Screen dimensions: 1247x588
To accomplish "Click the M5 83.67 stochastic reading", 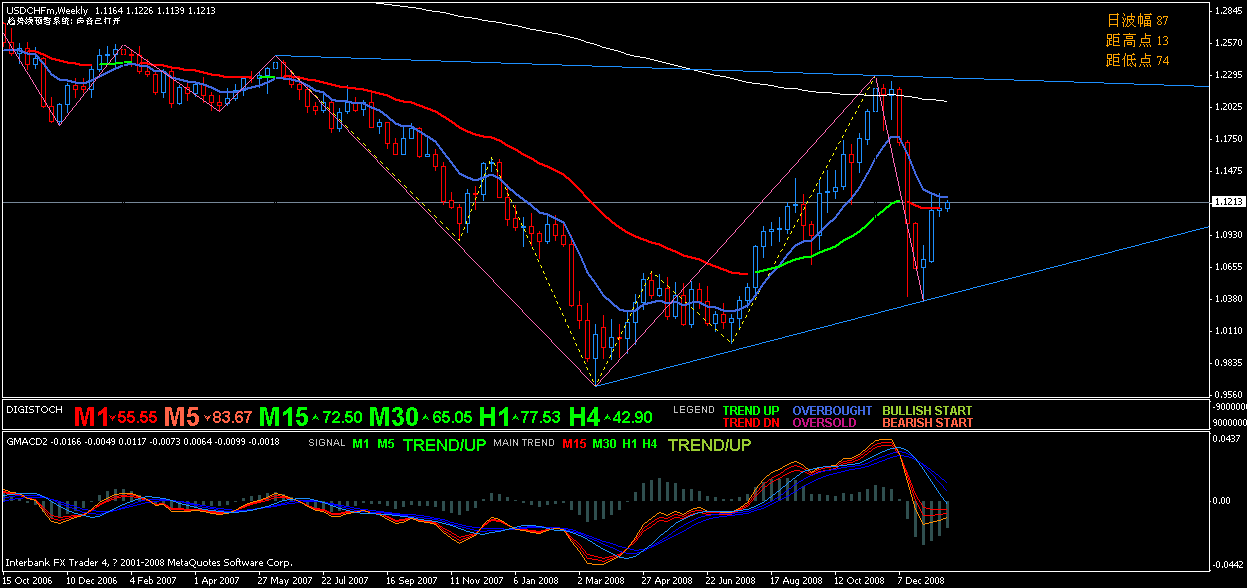I will click(209, 415).
